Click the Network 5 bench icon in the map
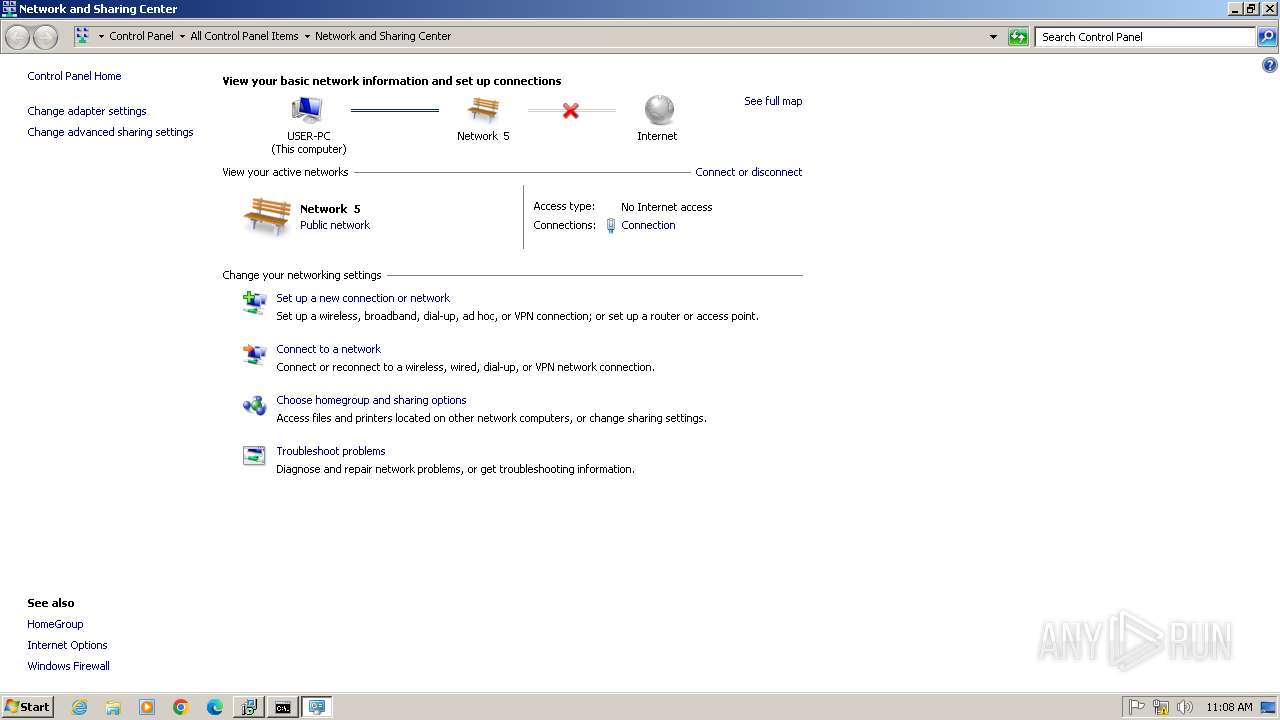This screenshot has width=1280, height=720. [x=483, y=109]
